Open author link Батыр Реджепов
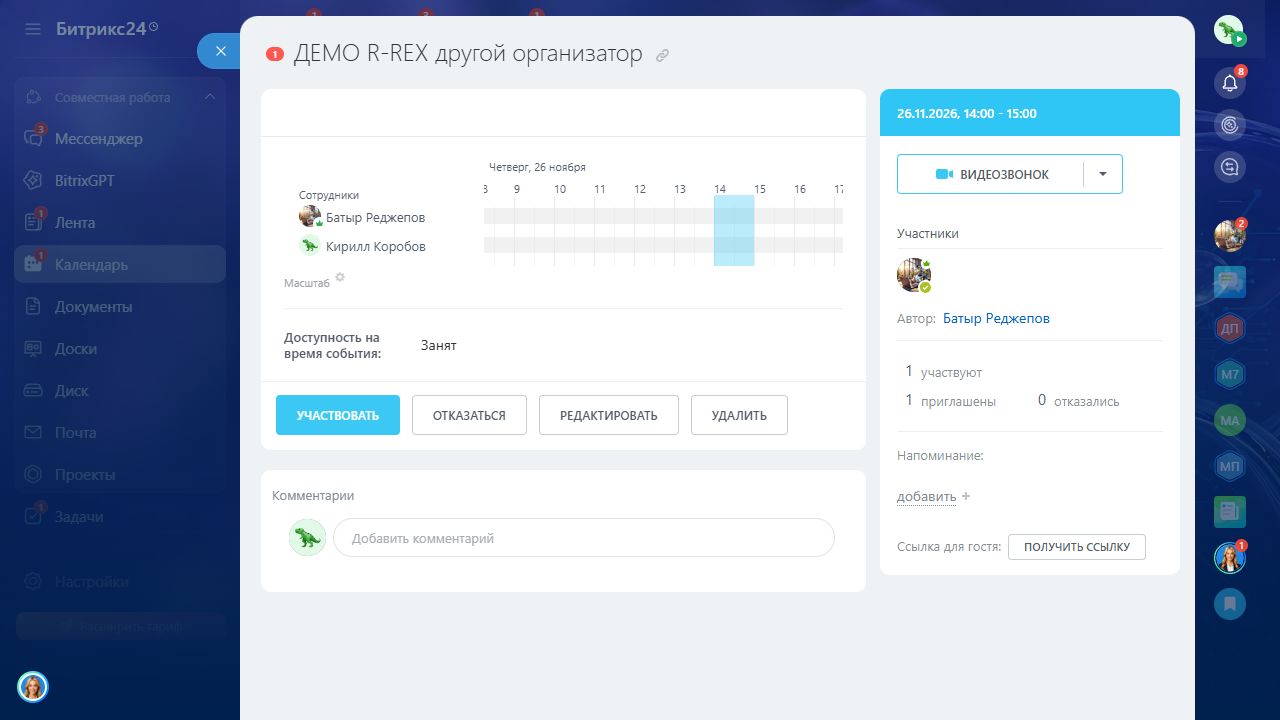The width and height of the screenshot is (1280, 720). (x=996, y=319)
